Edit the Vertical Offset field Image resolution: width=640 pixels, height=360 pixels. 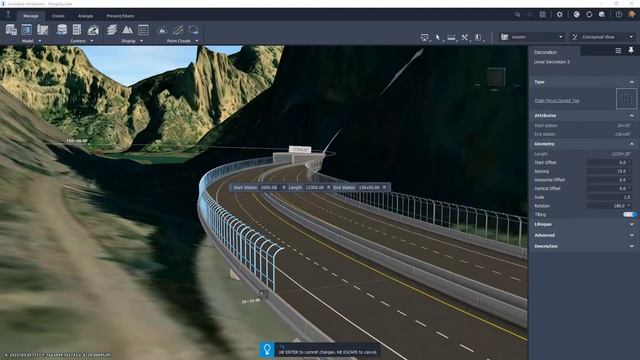click(x=609, y=189)
